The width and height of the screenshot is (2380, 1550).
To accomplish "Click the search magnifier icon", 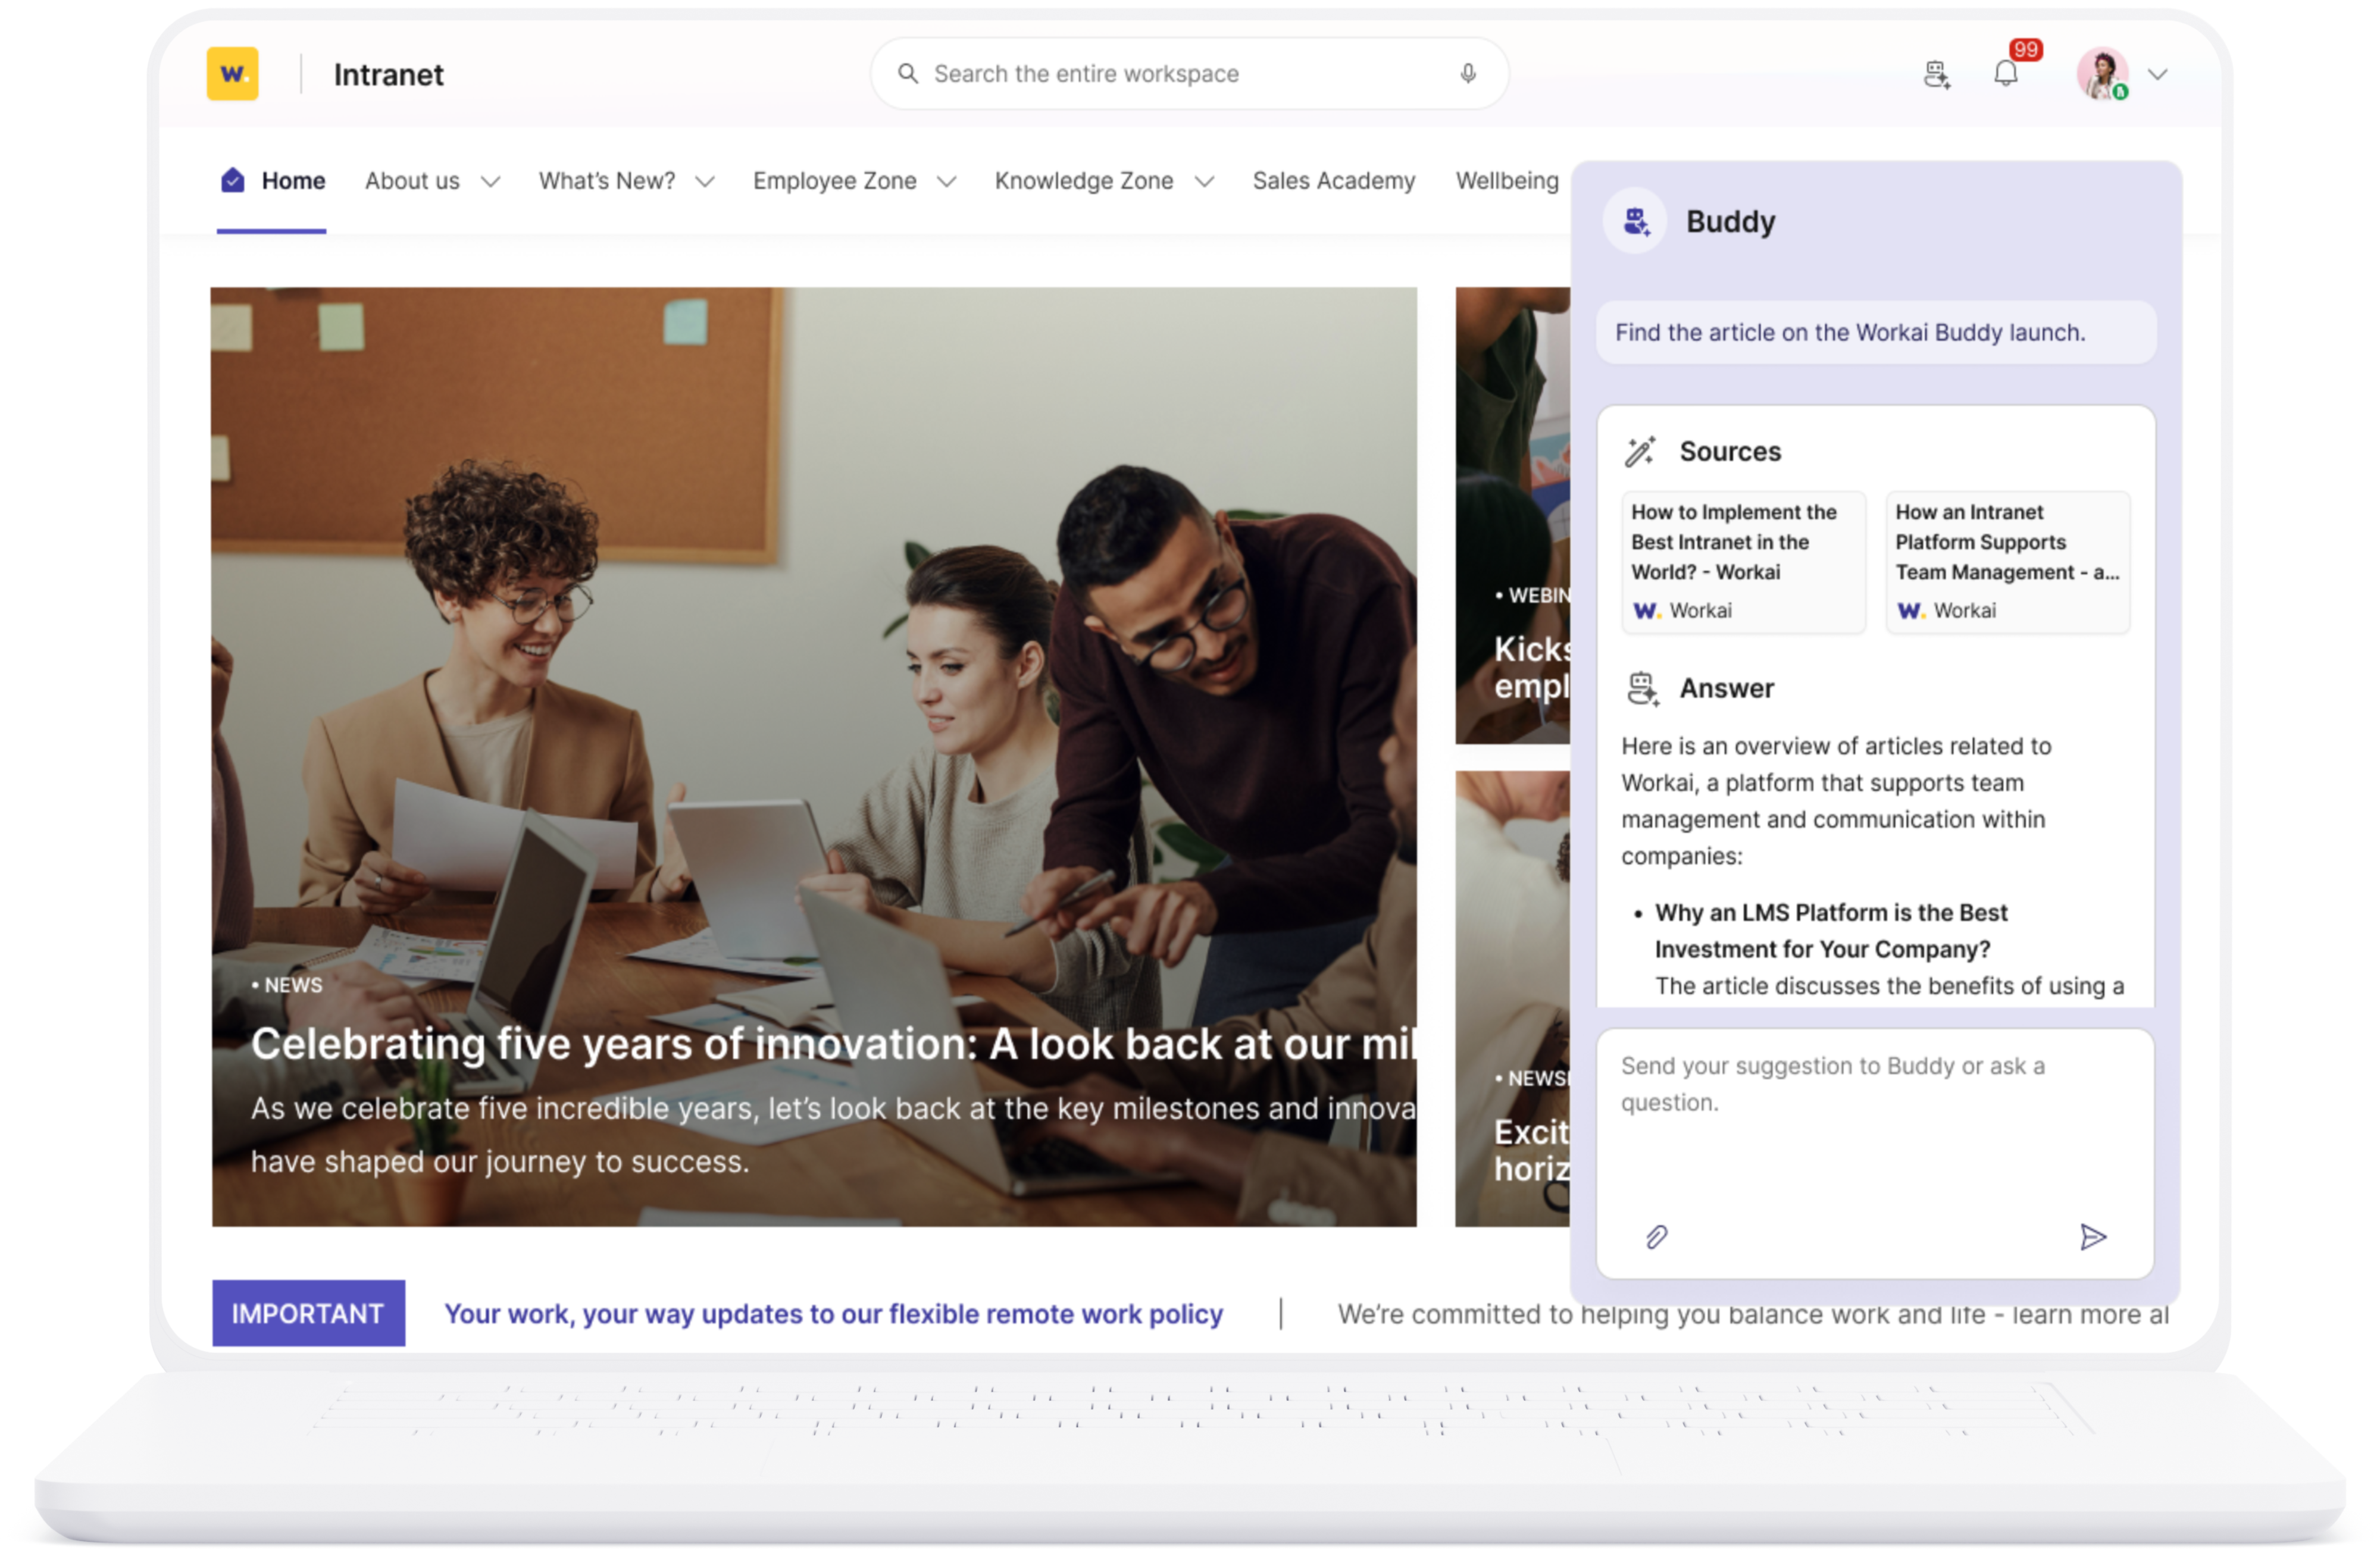I will [x=907, y=73].
